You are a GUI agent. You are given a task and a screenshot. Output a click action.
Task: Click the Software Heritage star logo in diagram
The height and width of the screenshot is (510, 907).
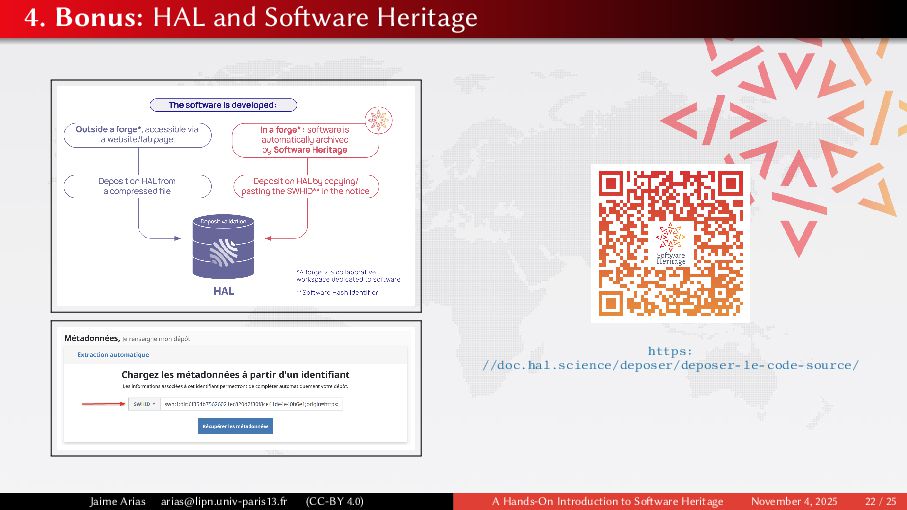pyautogui.click(x=379, y=120)
